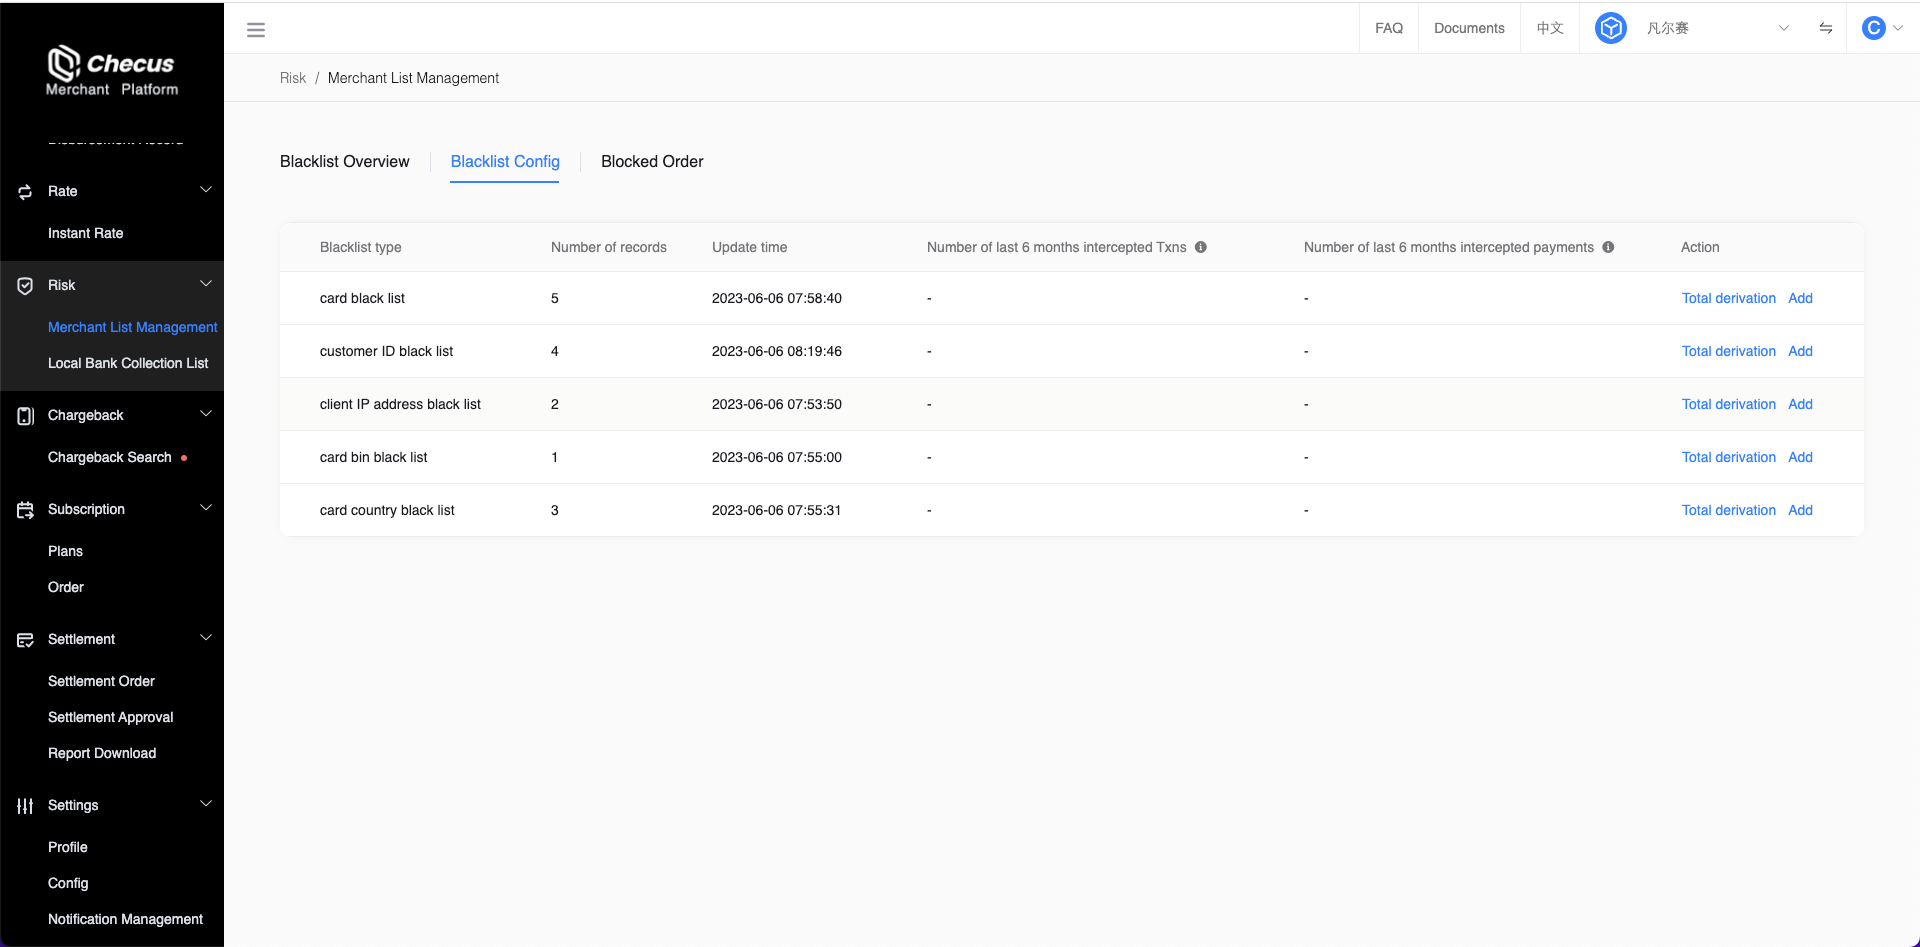
Task: Click info icon beside intercepted Txns header
Action: pyautogui.click(x=1201, y=247)
